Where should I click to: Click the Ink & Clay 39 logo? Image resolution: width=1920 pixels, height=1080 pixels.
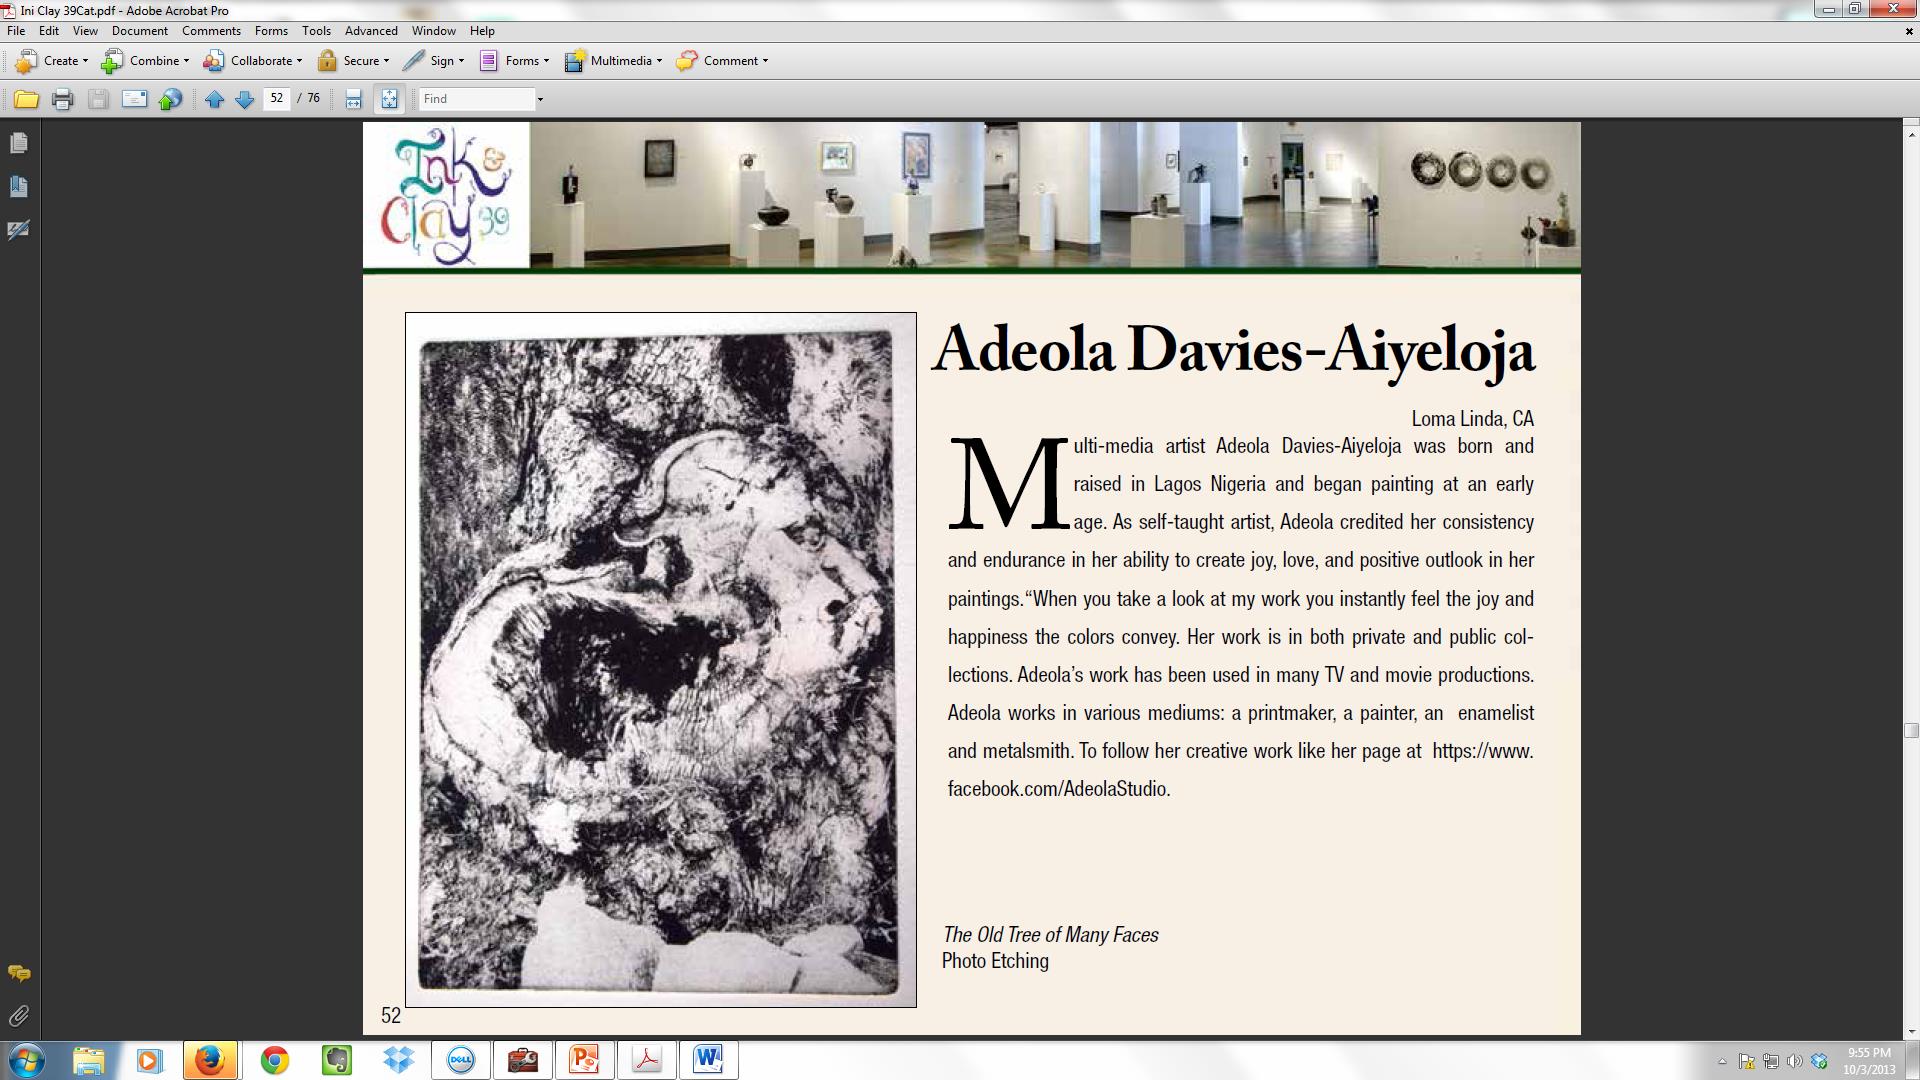(446, 195)
